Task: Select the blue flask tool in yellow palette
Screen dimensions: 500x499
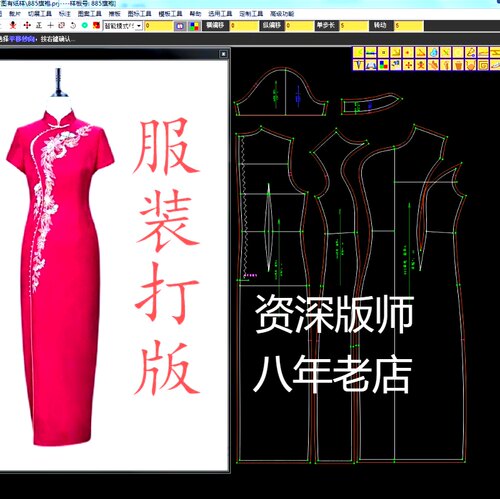Action: click(433, 52)
